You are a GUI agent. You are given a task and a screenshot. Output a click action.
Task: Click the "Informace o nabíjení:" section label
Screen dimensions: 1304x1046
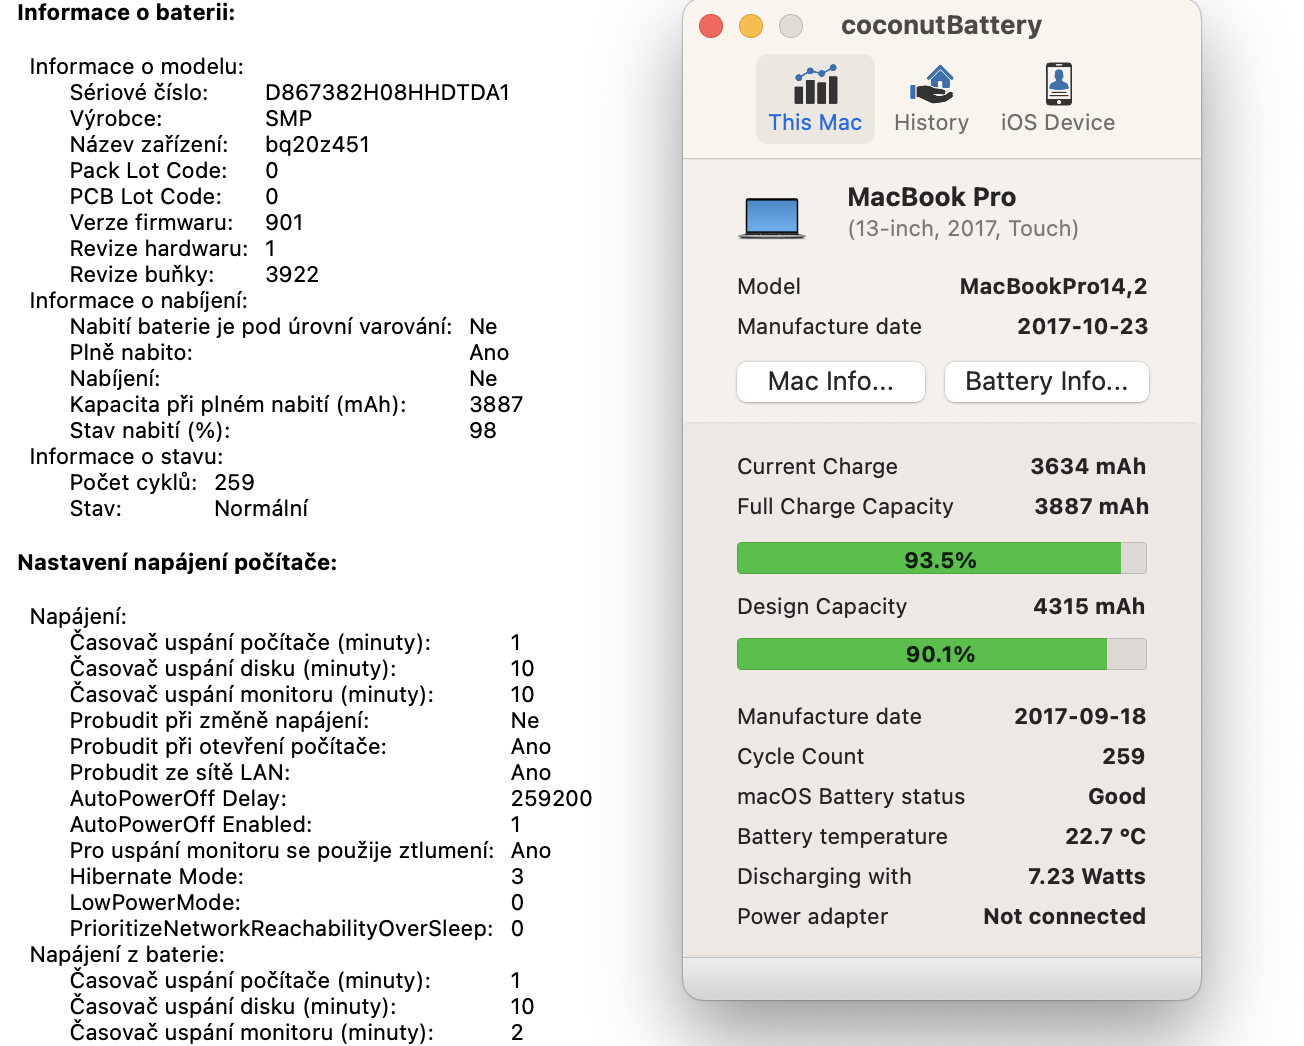[139, 301]
